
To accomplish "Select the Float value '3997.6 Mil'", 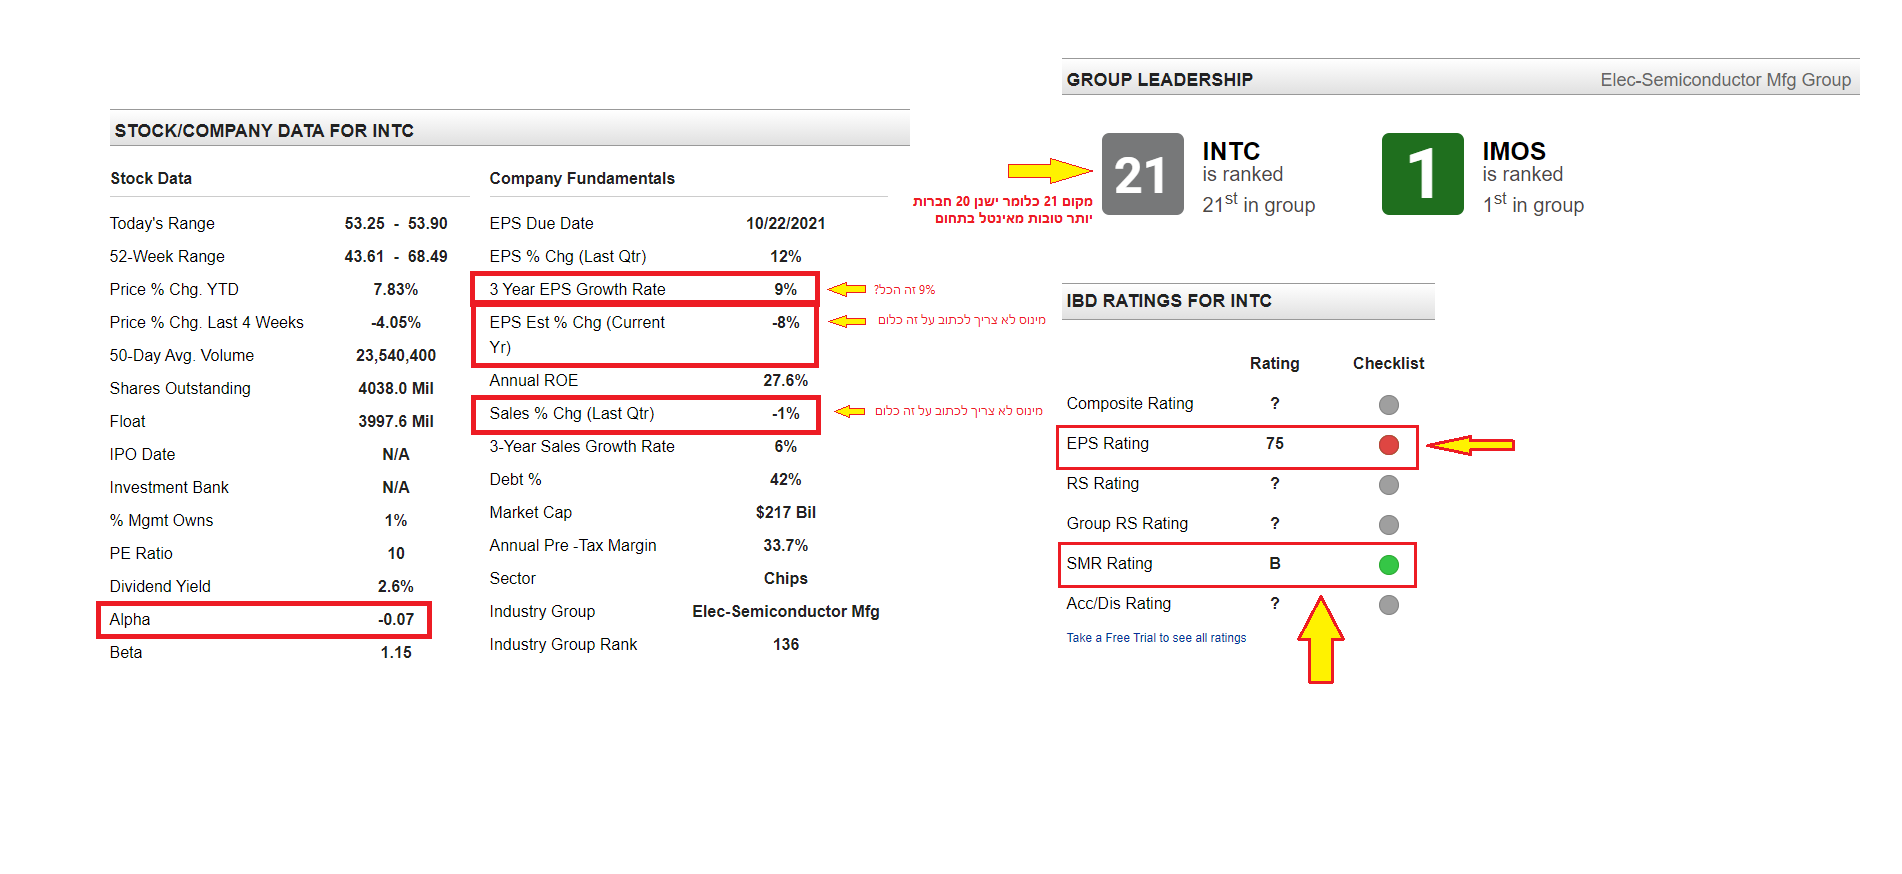I will point(396,421).
